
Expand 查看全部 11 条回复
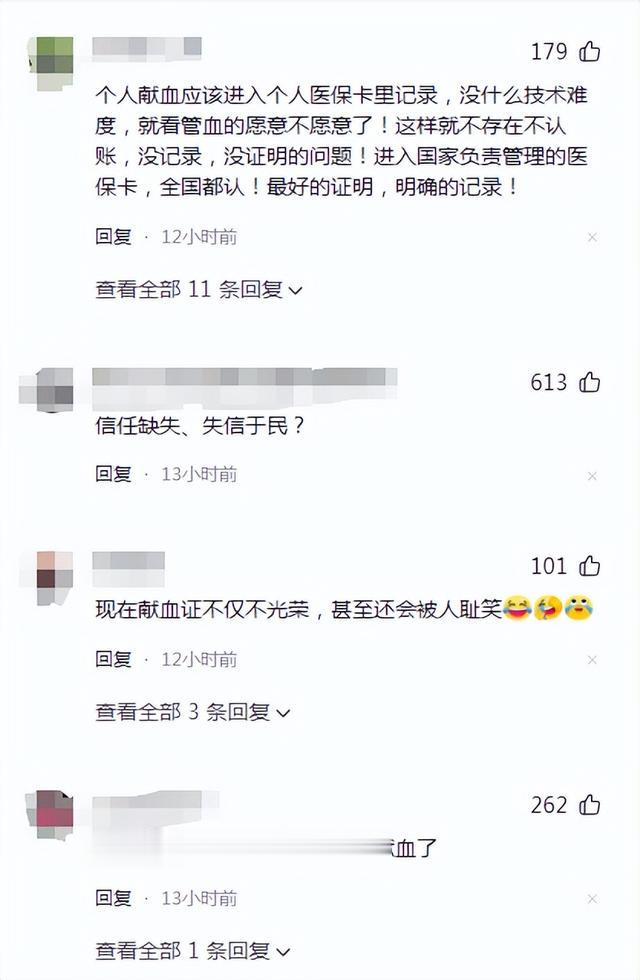[199, 289]
